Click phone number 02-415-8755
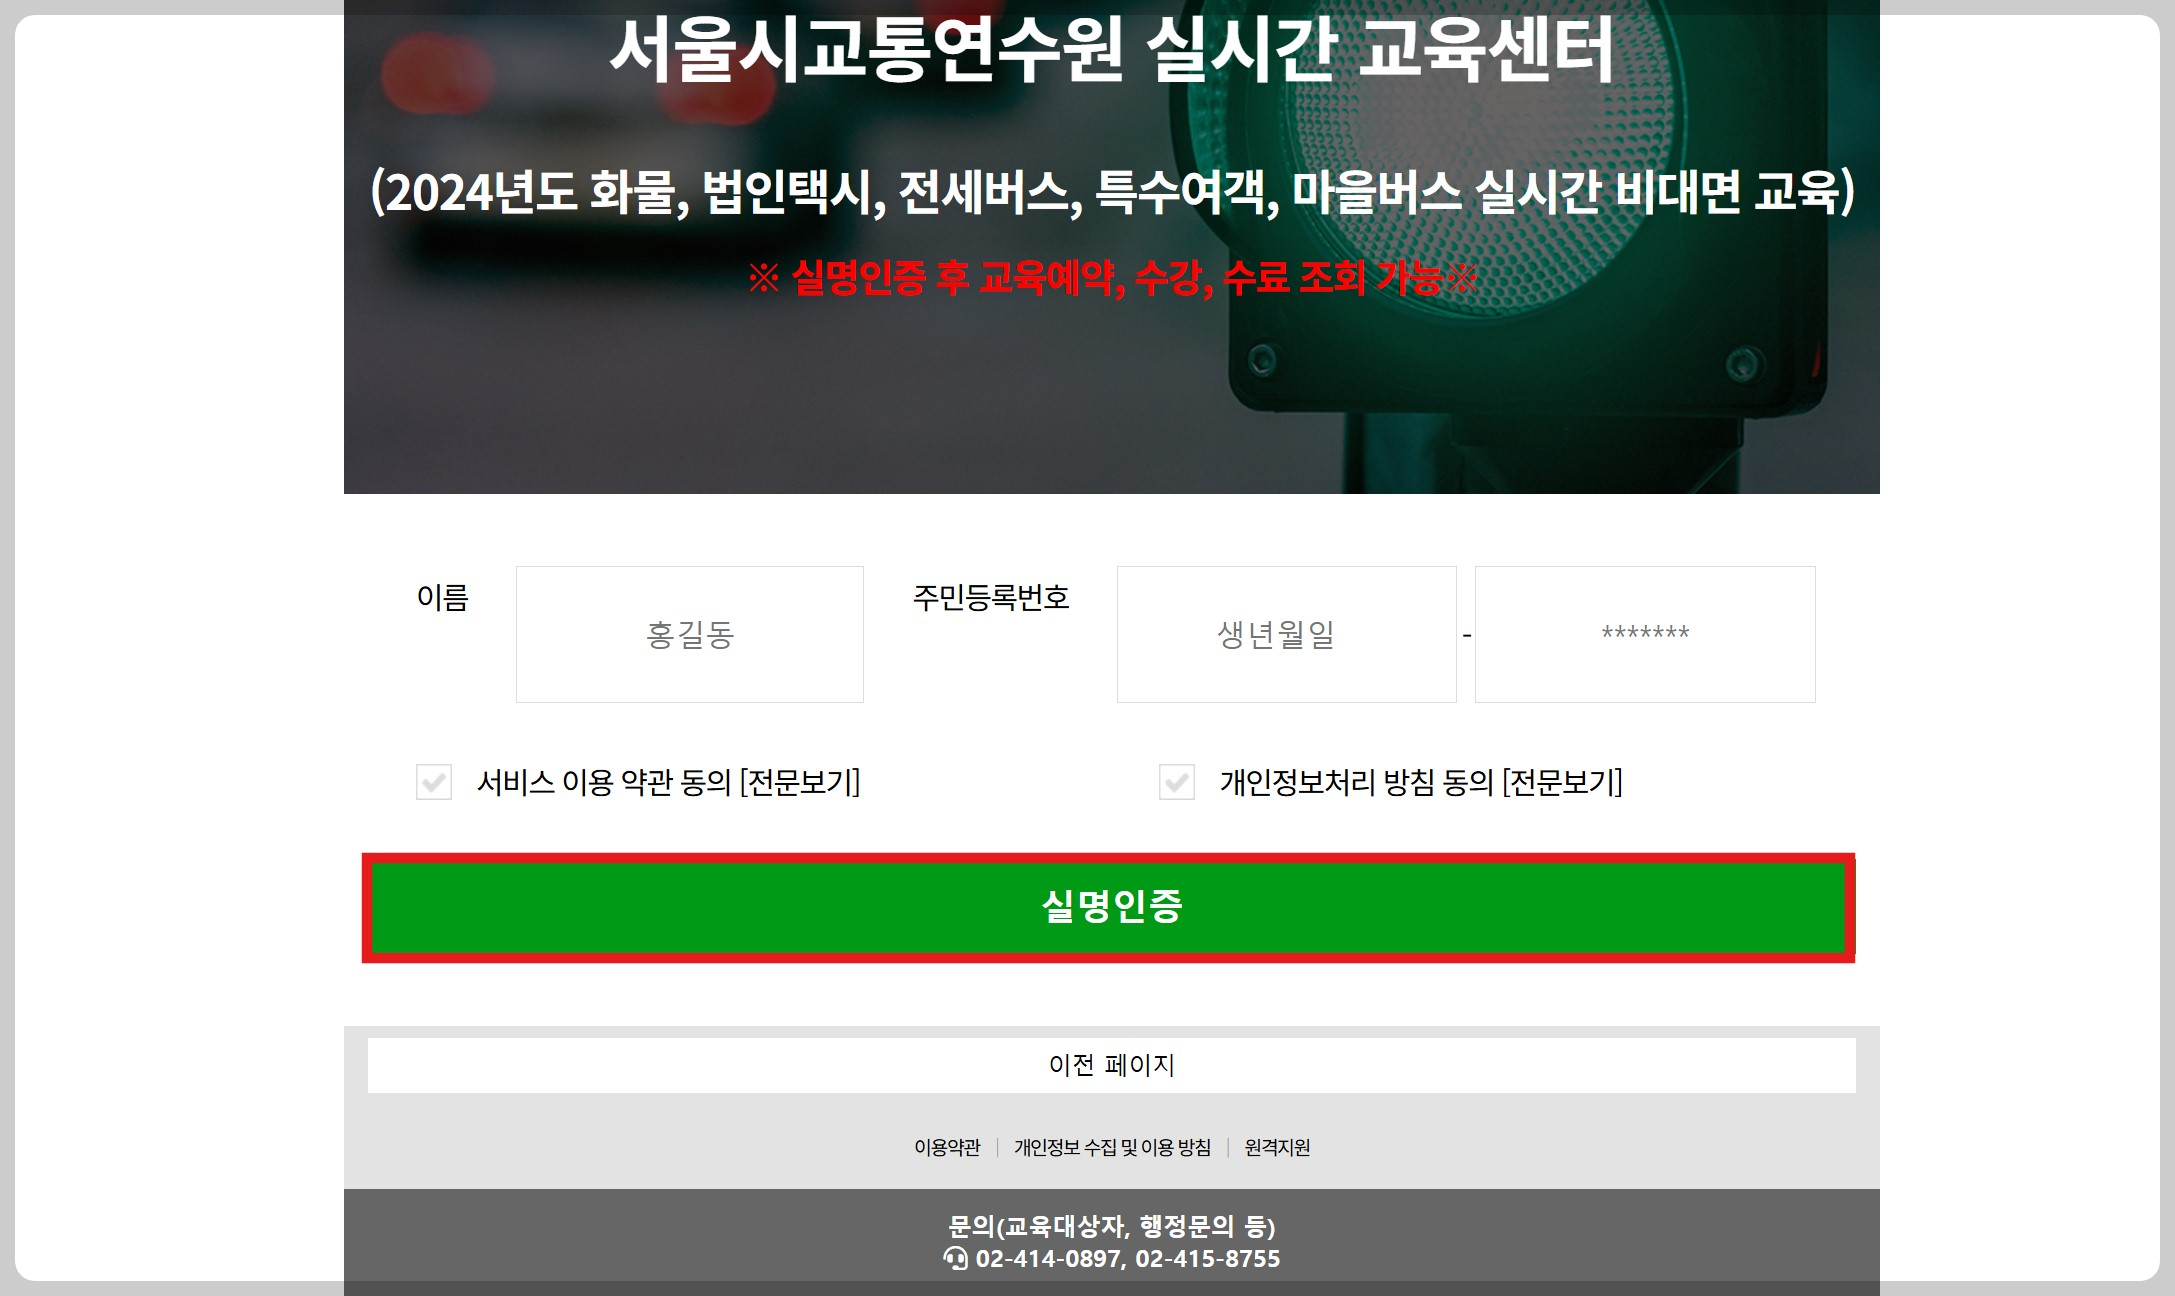Viewport: 2175px width, 1296px height. point(1208,1258)
